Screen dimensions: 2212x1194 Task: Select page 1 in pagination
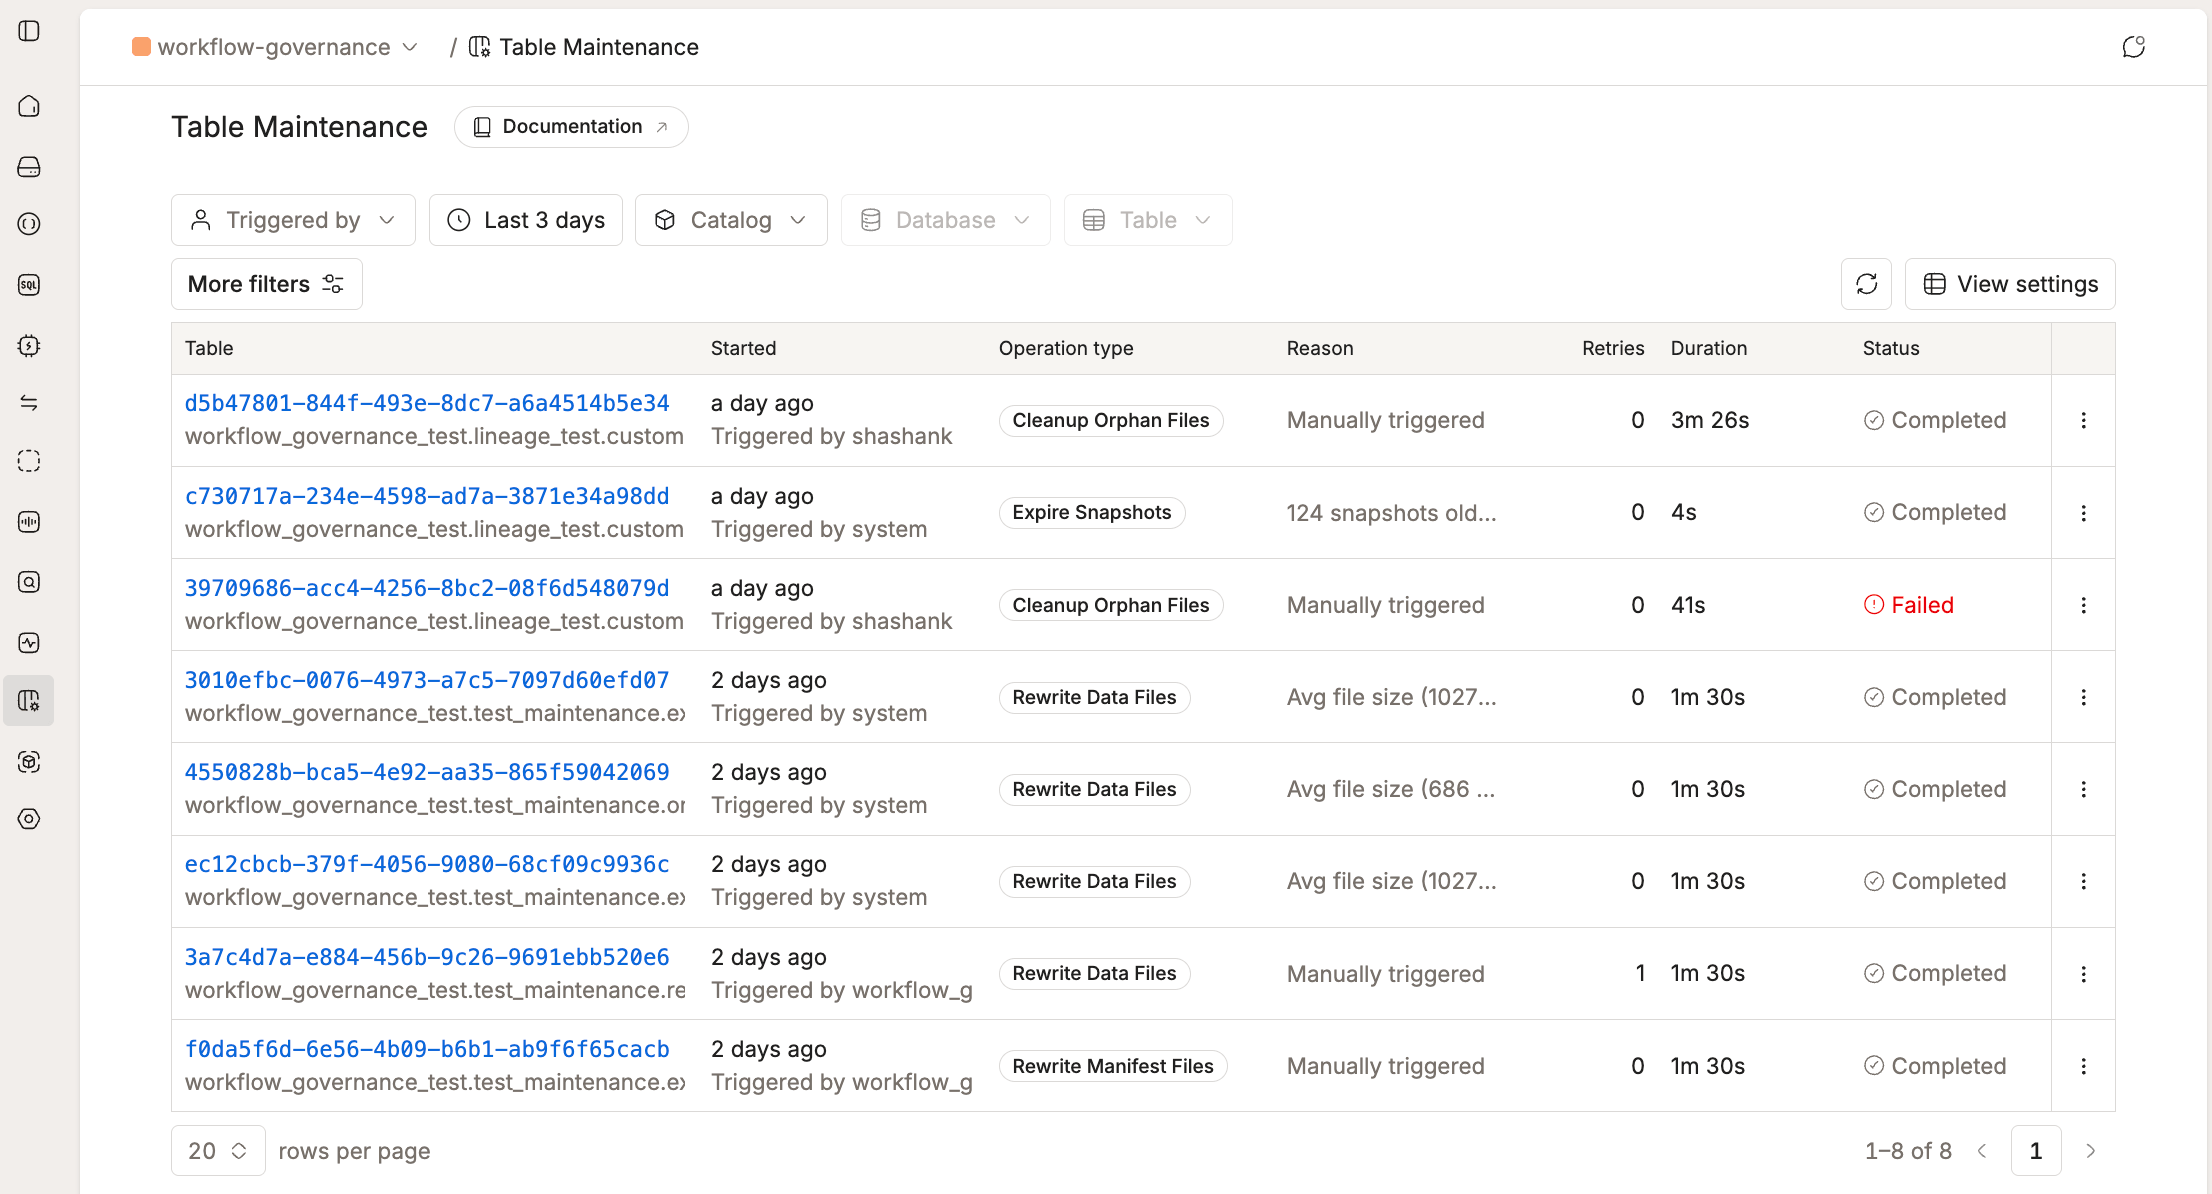[2036, 1151]
